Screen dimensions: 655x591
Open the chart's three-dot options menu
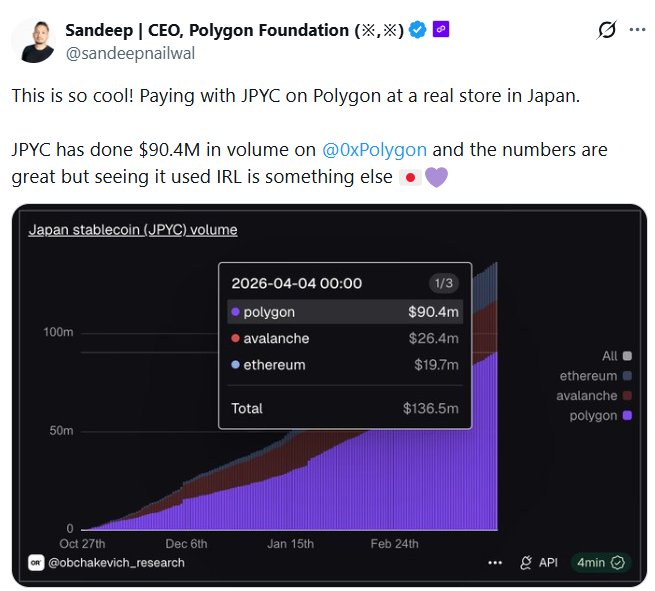(495, 563)
